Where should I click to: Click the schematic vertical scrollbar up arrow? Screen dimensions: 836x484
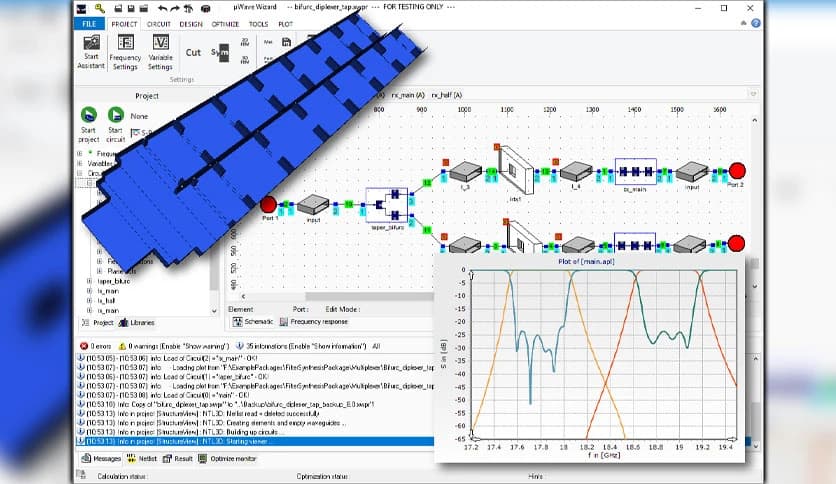[x=754, y=120]
